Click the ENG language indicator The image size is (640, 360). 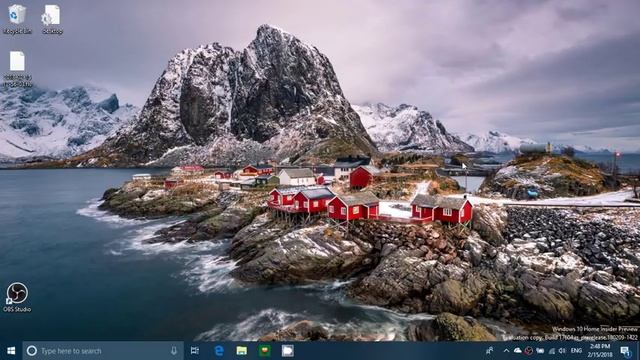point(576,351)
